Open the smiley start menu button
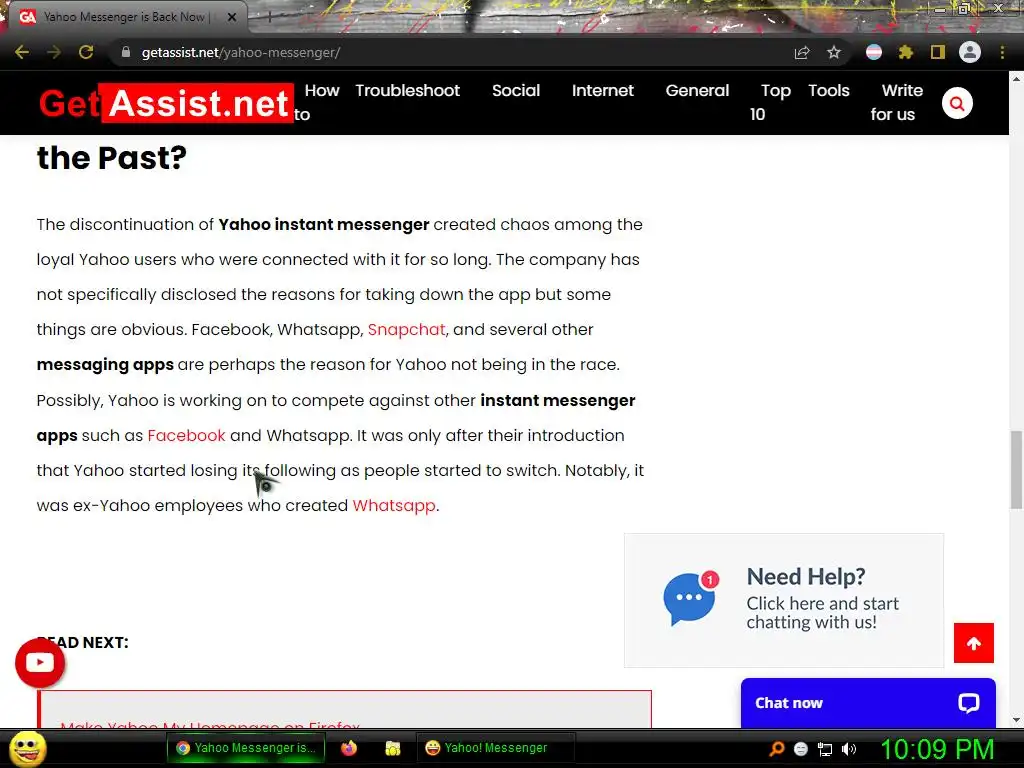Screen dimensions: 1024x768 pos(27,748)
